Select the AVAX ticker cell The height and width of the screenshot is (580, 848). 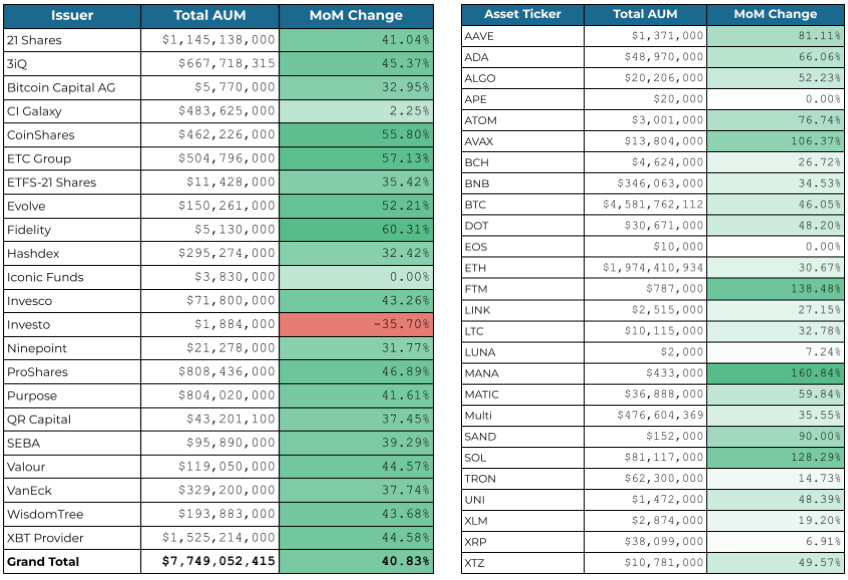click(522, 142)
